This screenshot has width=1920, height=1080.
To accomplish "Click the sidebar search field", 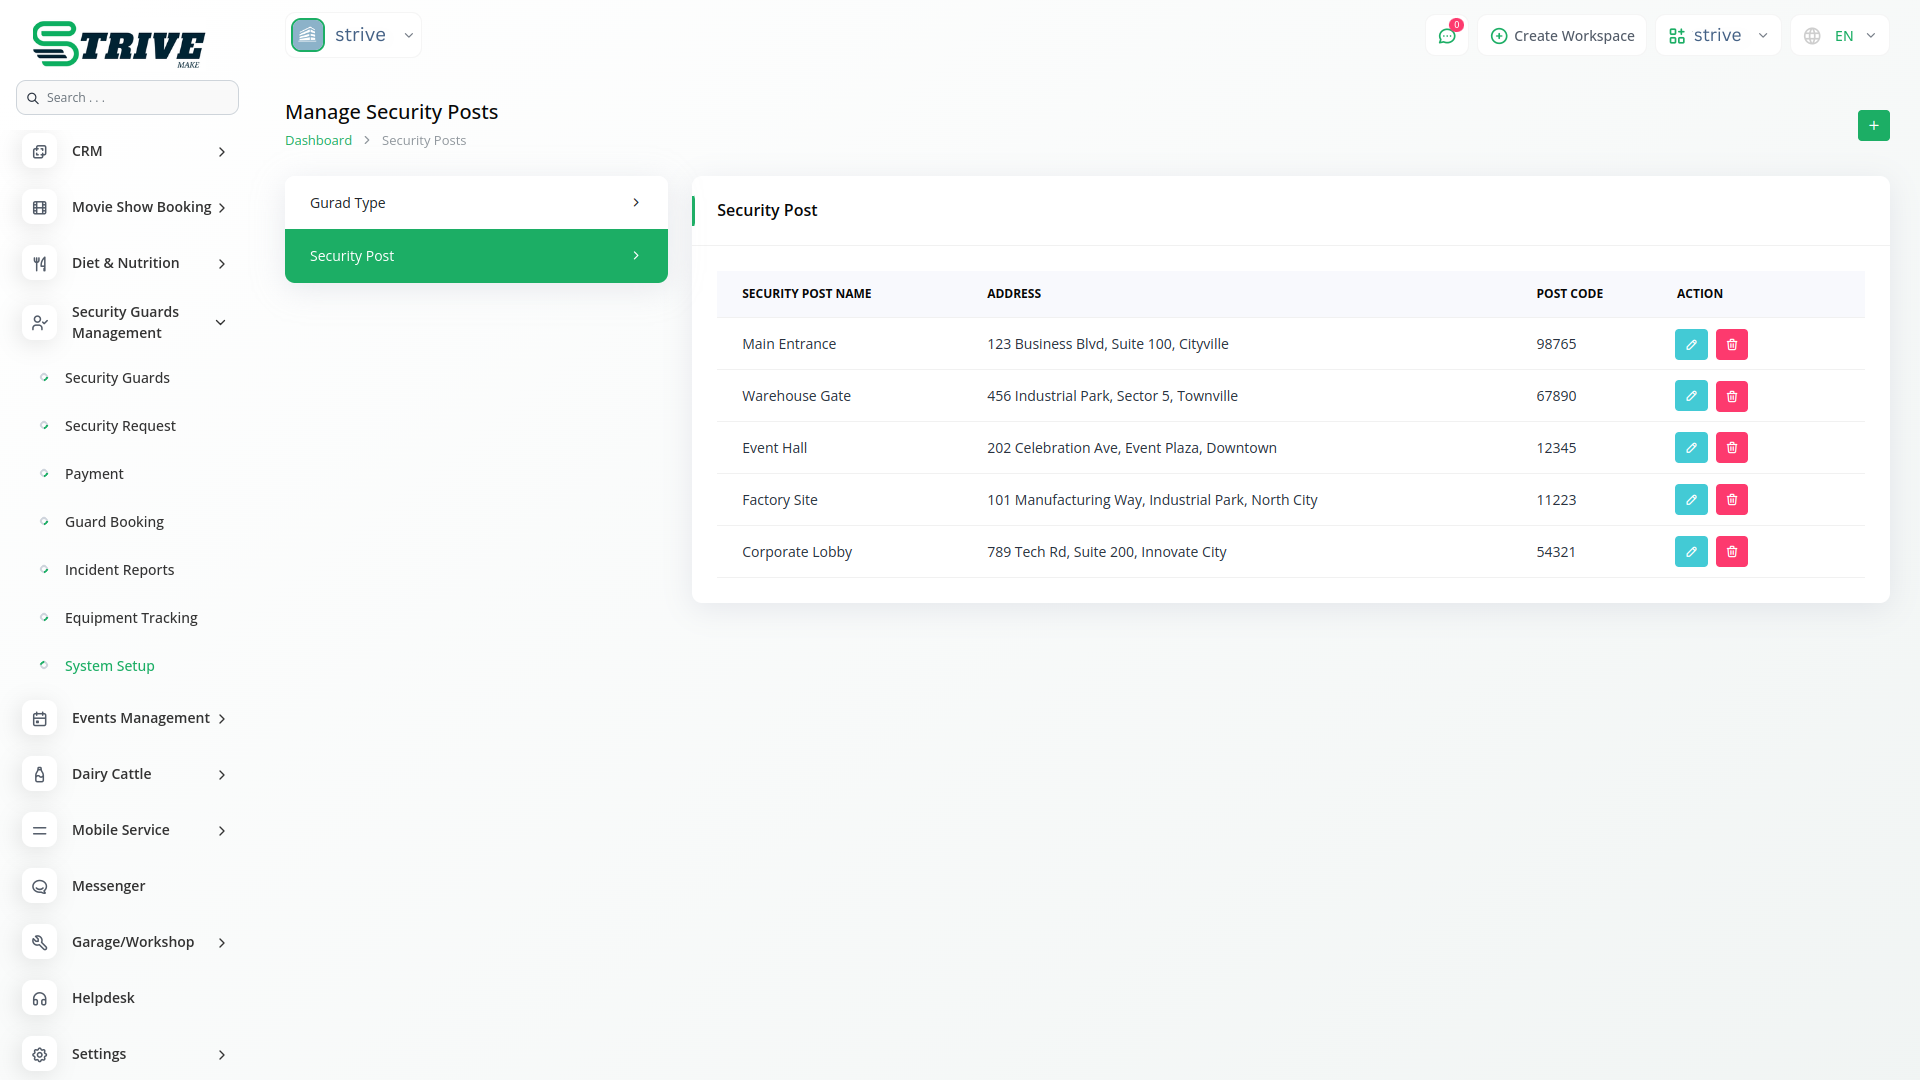I will point(128,98).
